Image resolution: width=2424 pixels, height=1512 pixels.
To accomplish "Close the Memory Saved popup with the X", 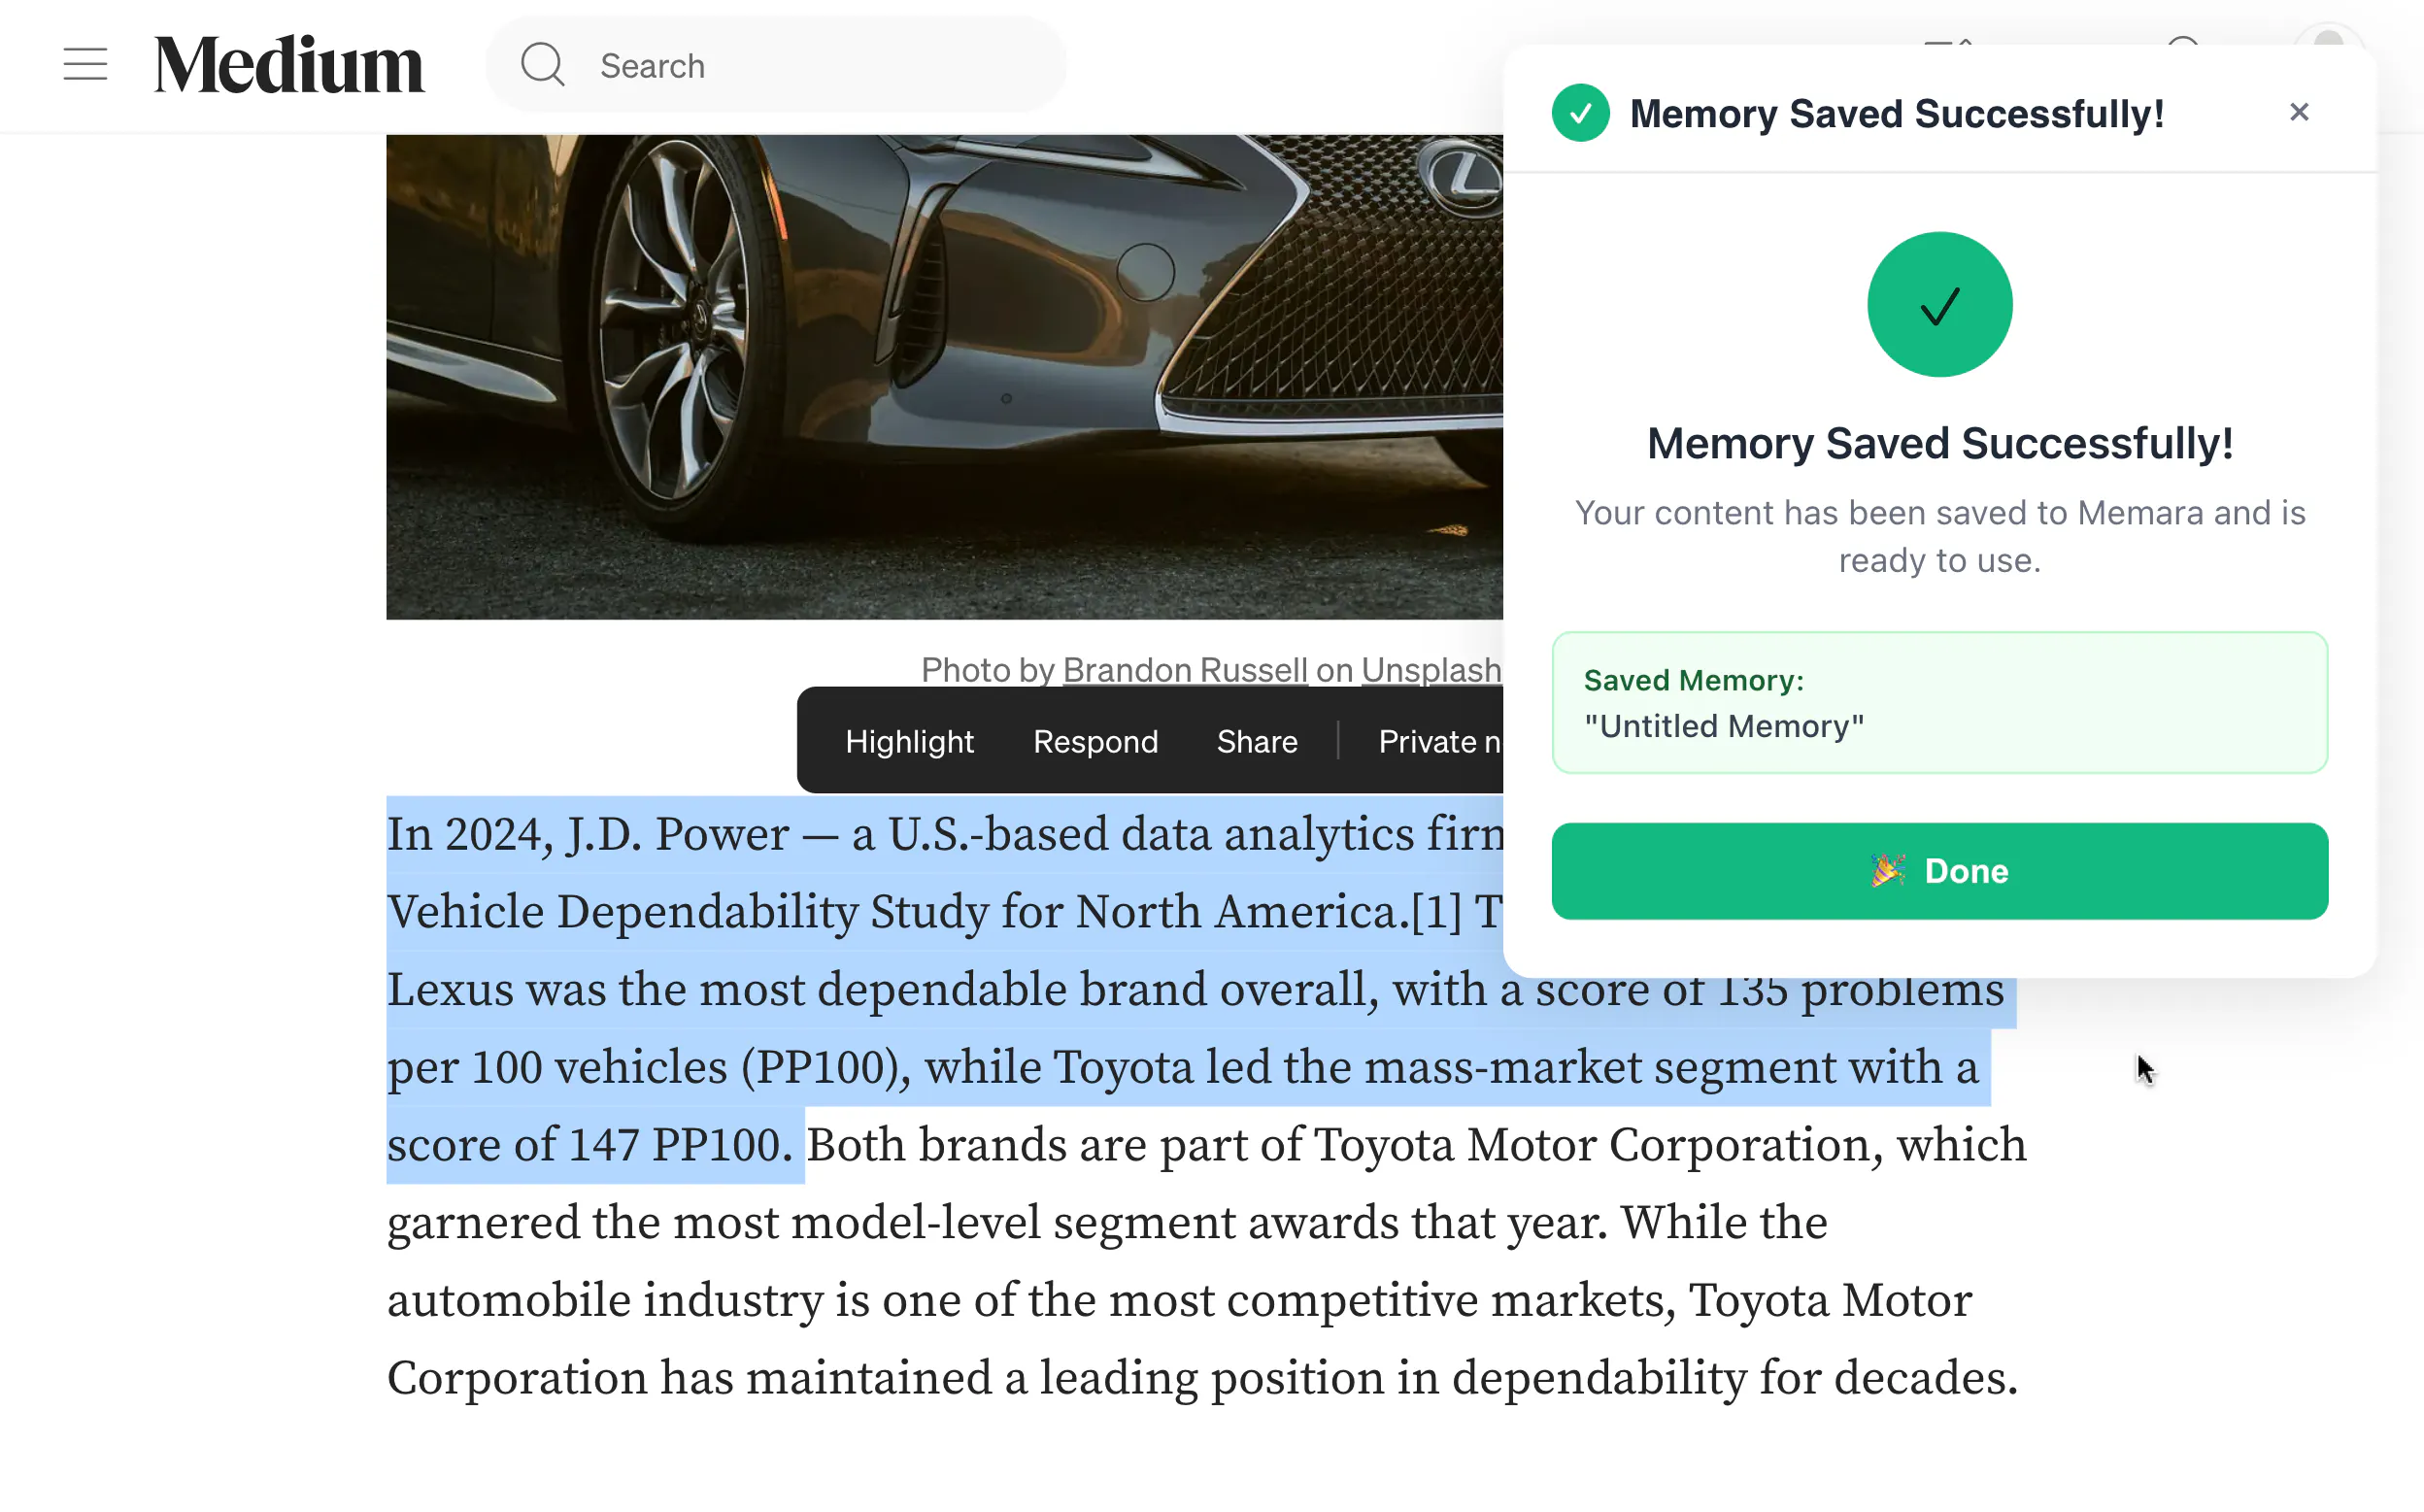I will point(2299,112).
